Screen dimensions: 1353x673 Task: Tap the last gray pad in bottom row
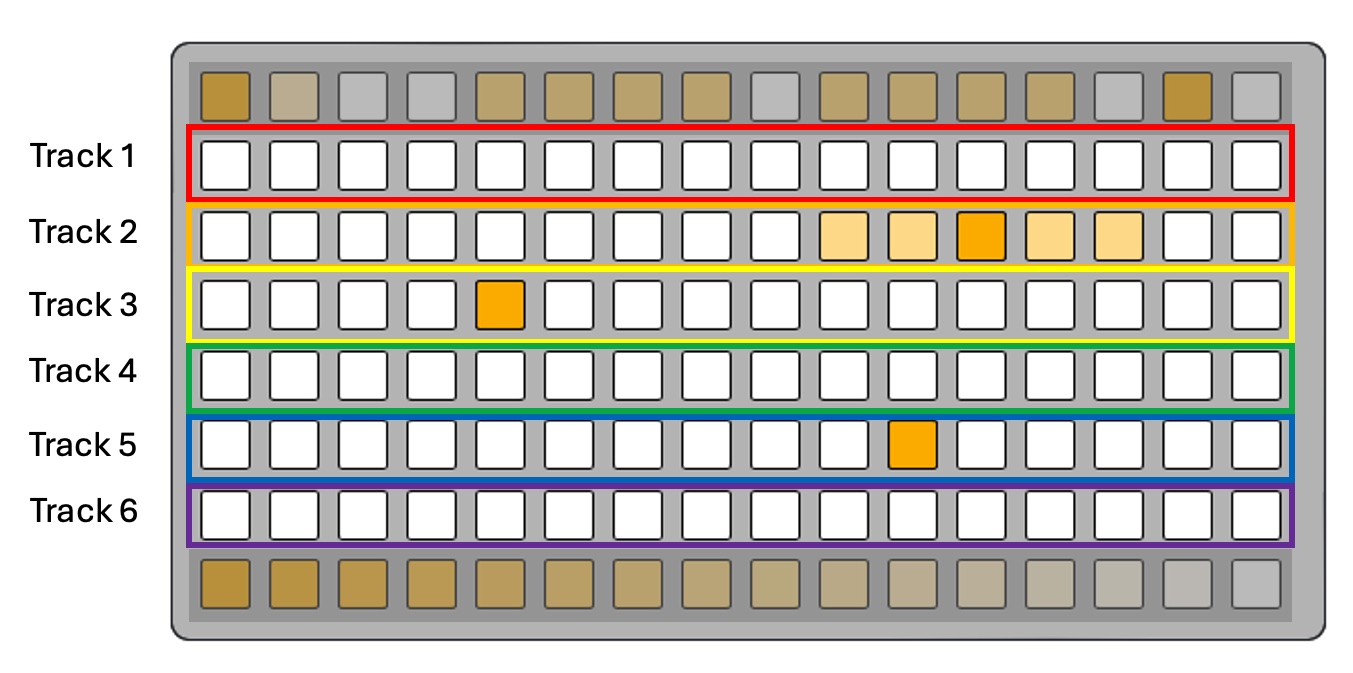tap(1256, 584)
